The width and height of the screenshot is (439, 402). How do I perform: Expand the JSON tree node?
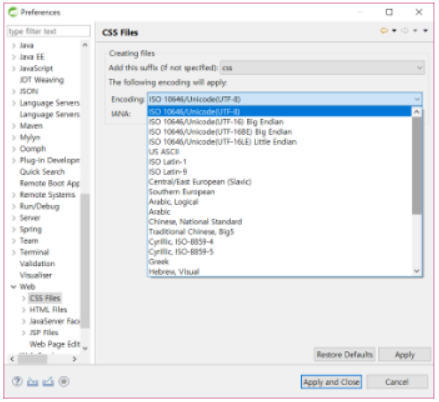[x=14, y=91]
